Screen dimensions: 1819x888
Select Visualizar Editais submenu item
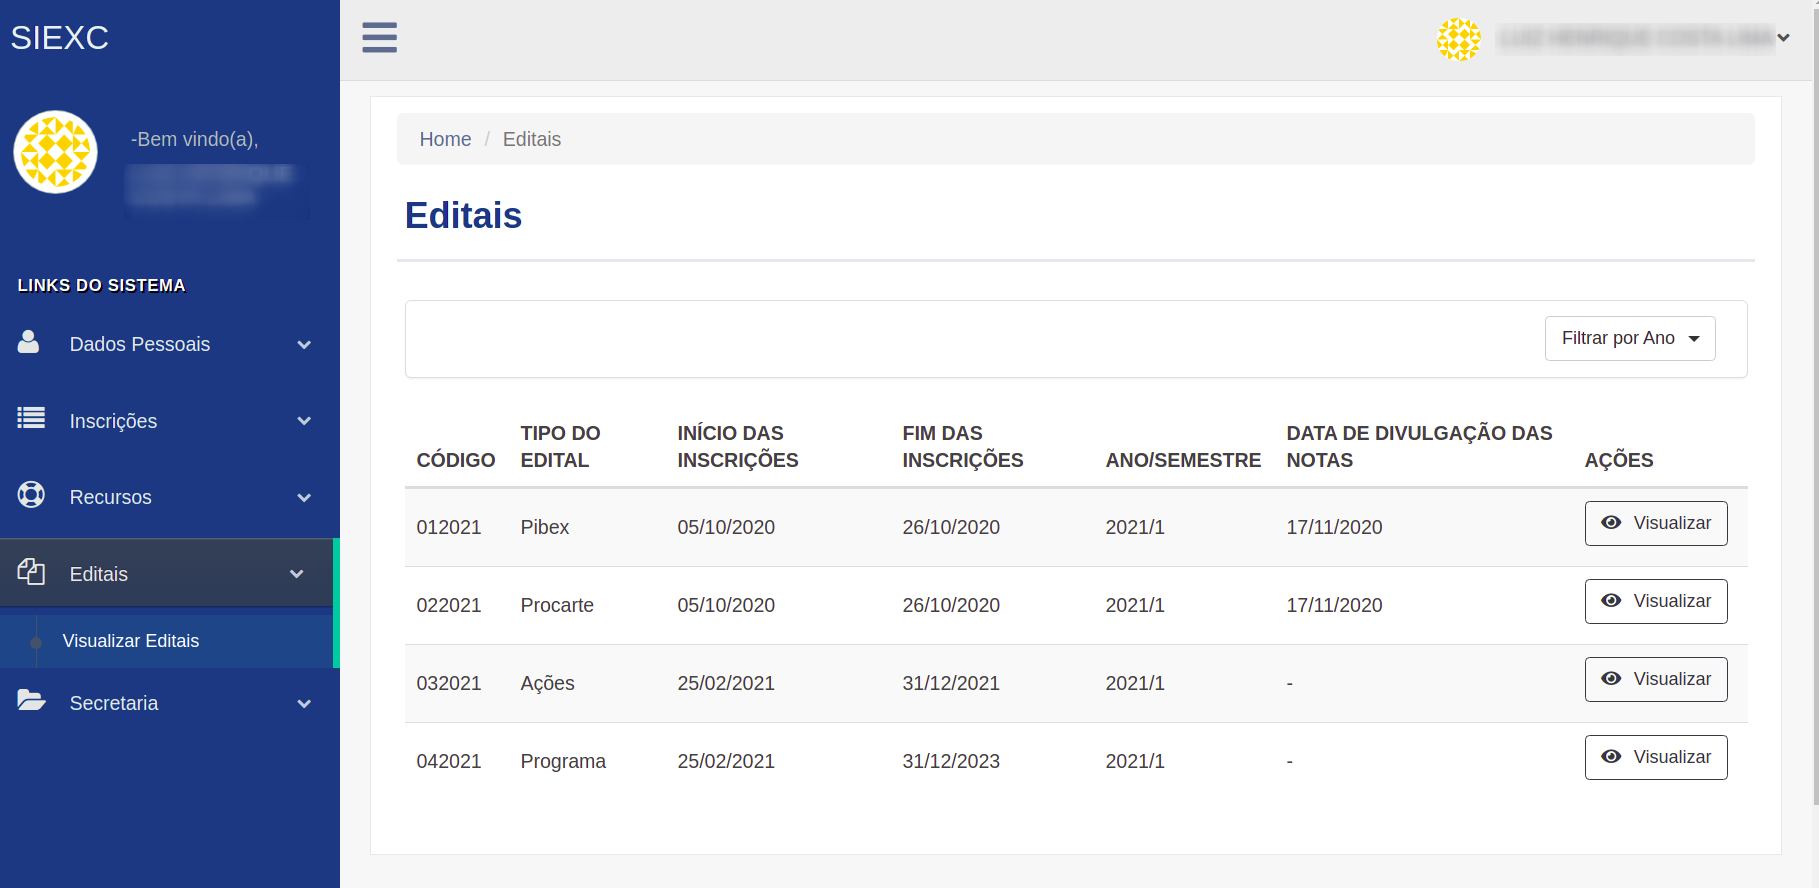point(131,641)
